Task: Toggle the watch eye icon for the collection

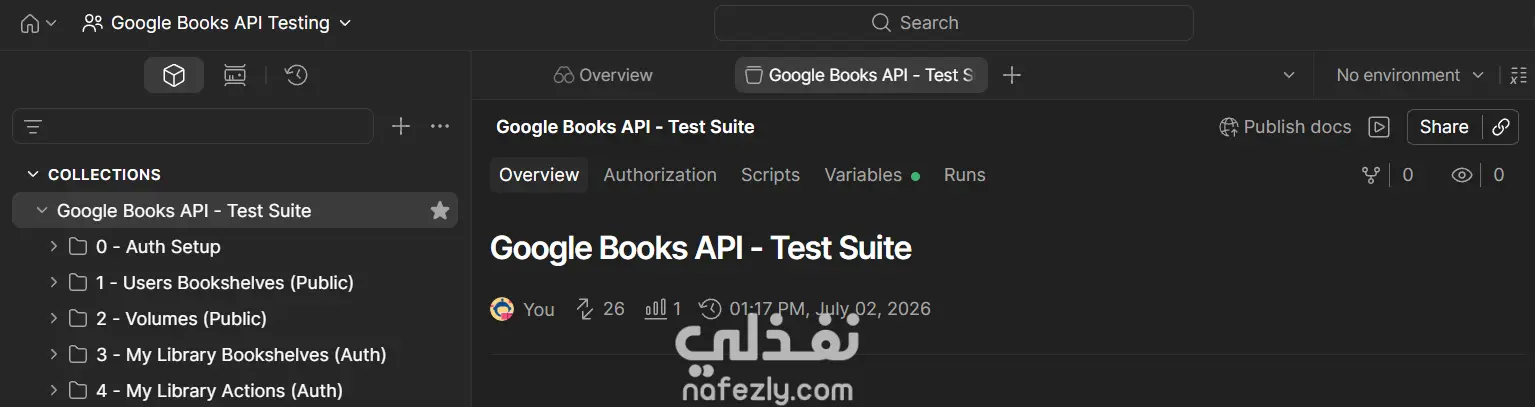Action: (x=1462, y=175)
